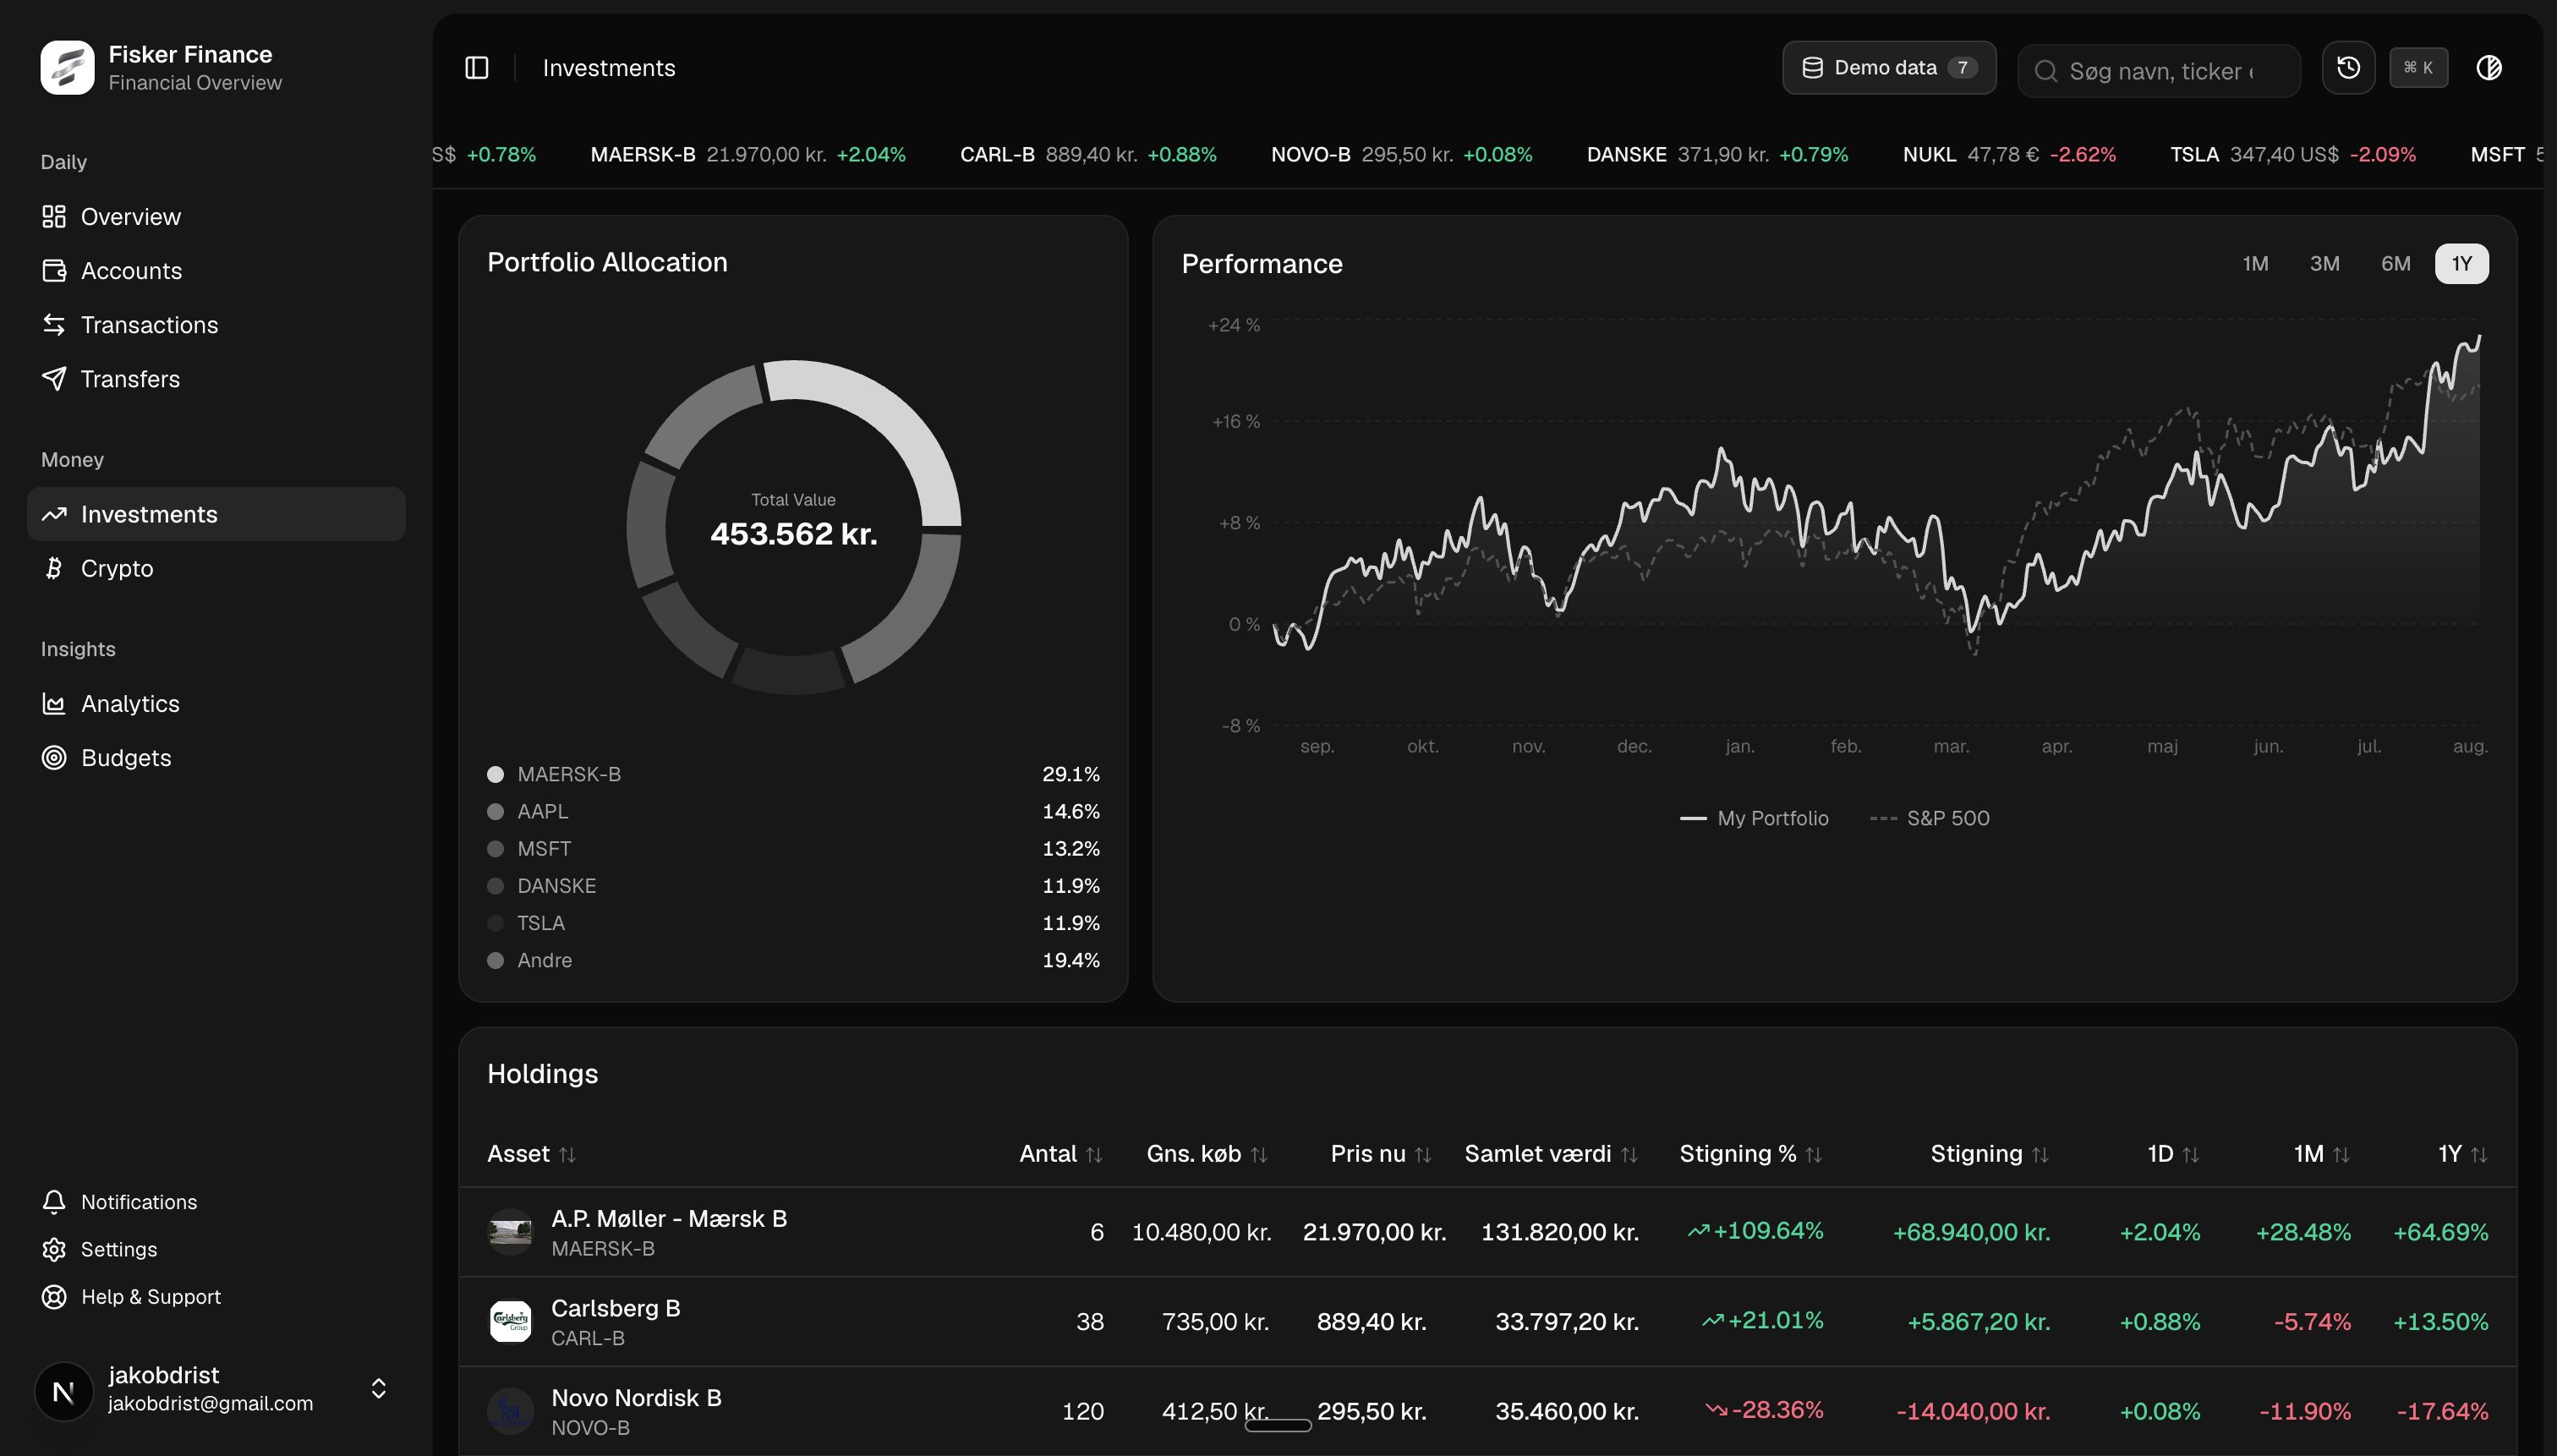Open Crypto via the bitcoin icon
The width and height of the screenshot is (2557, 1456).
(x=54, y=569)
